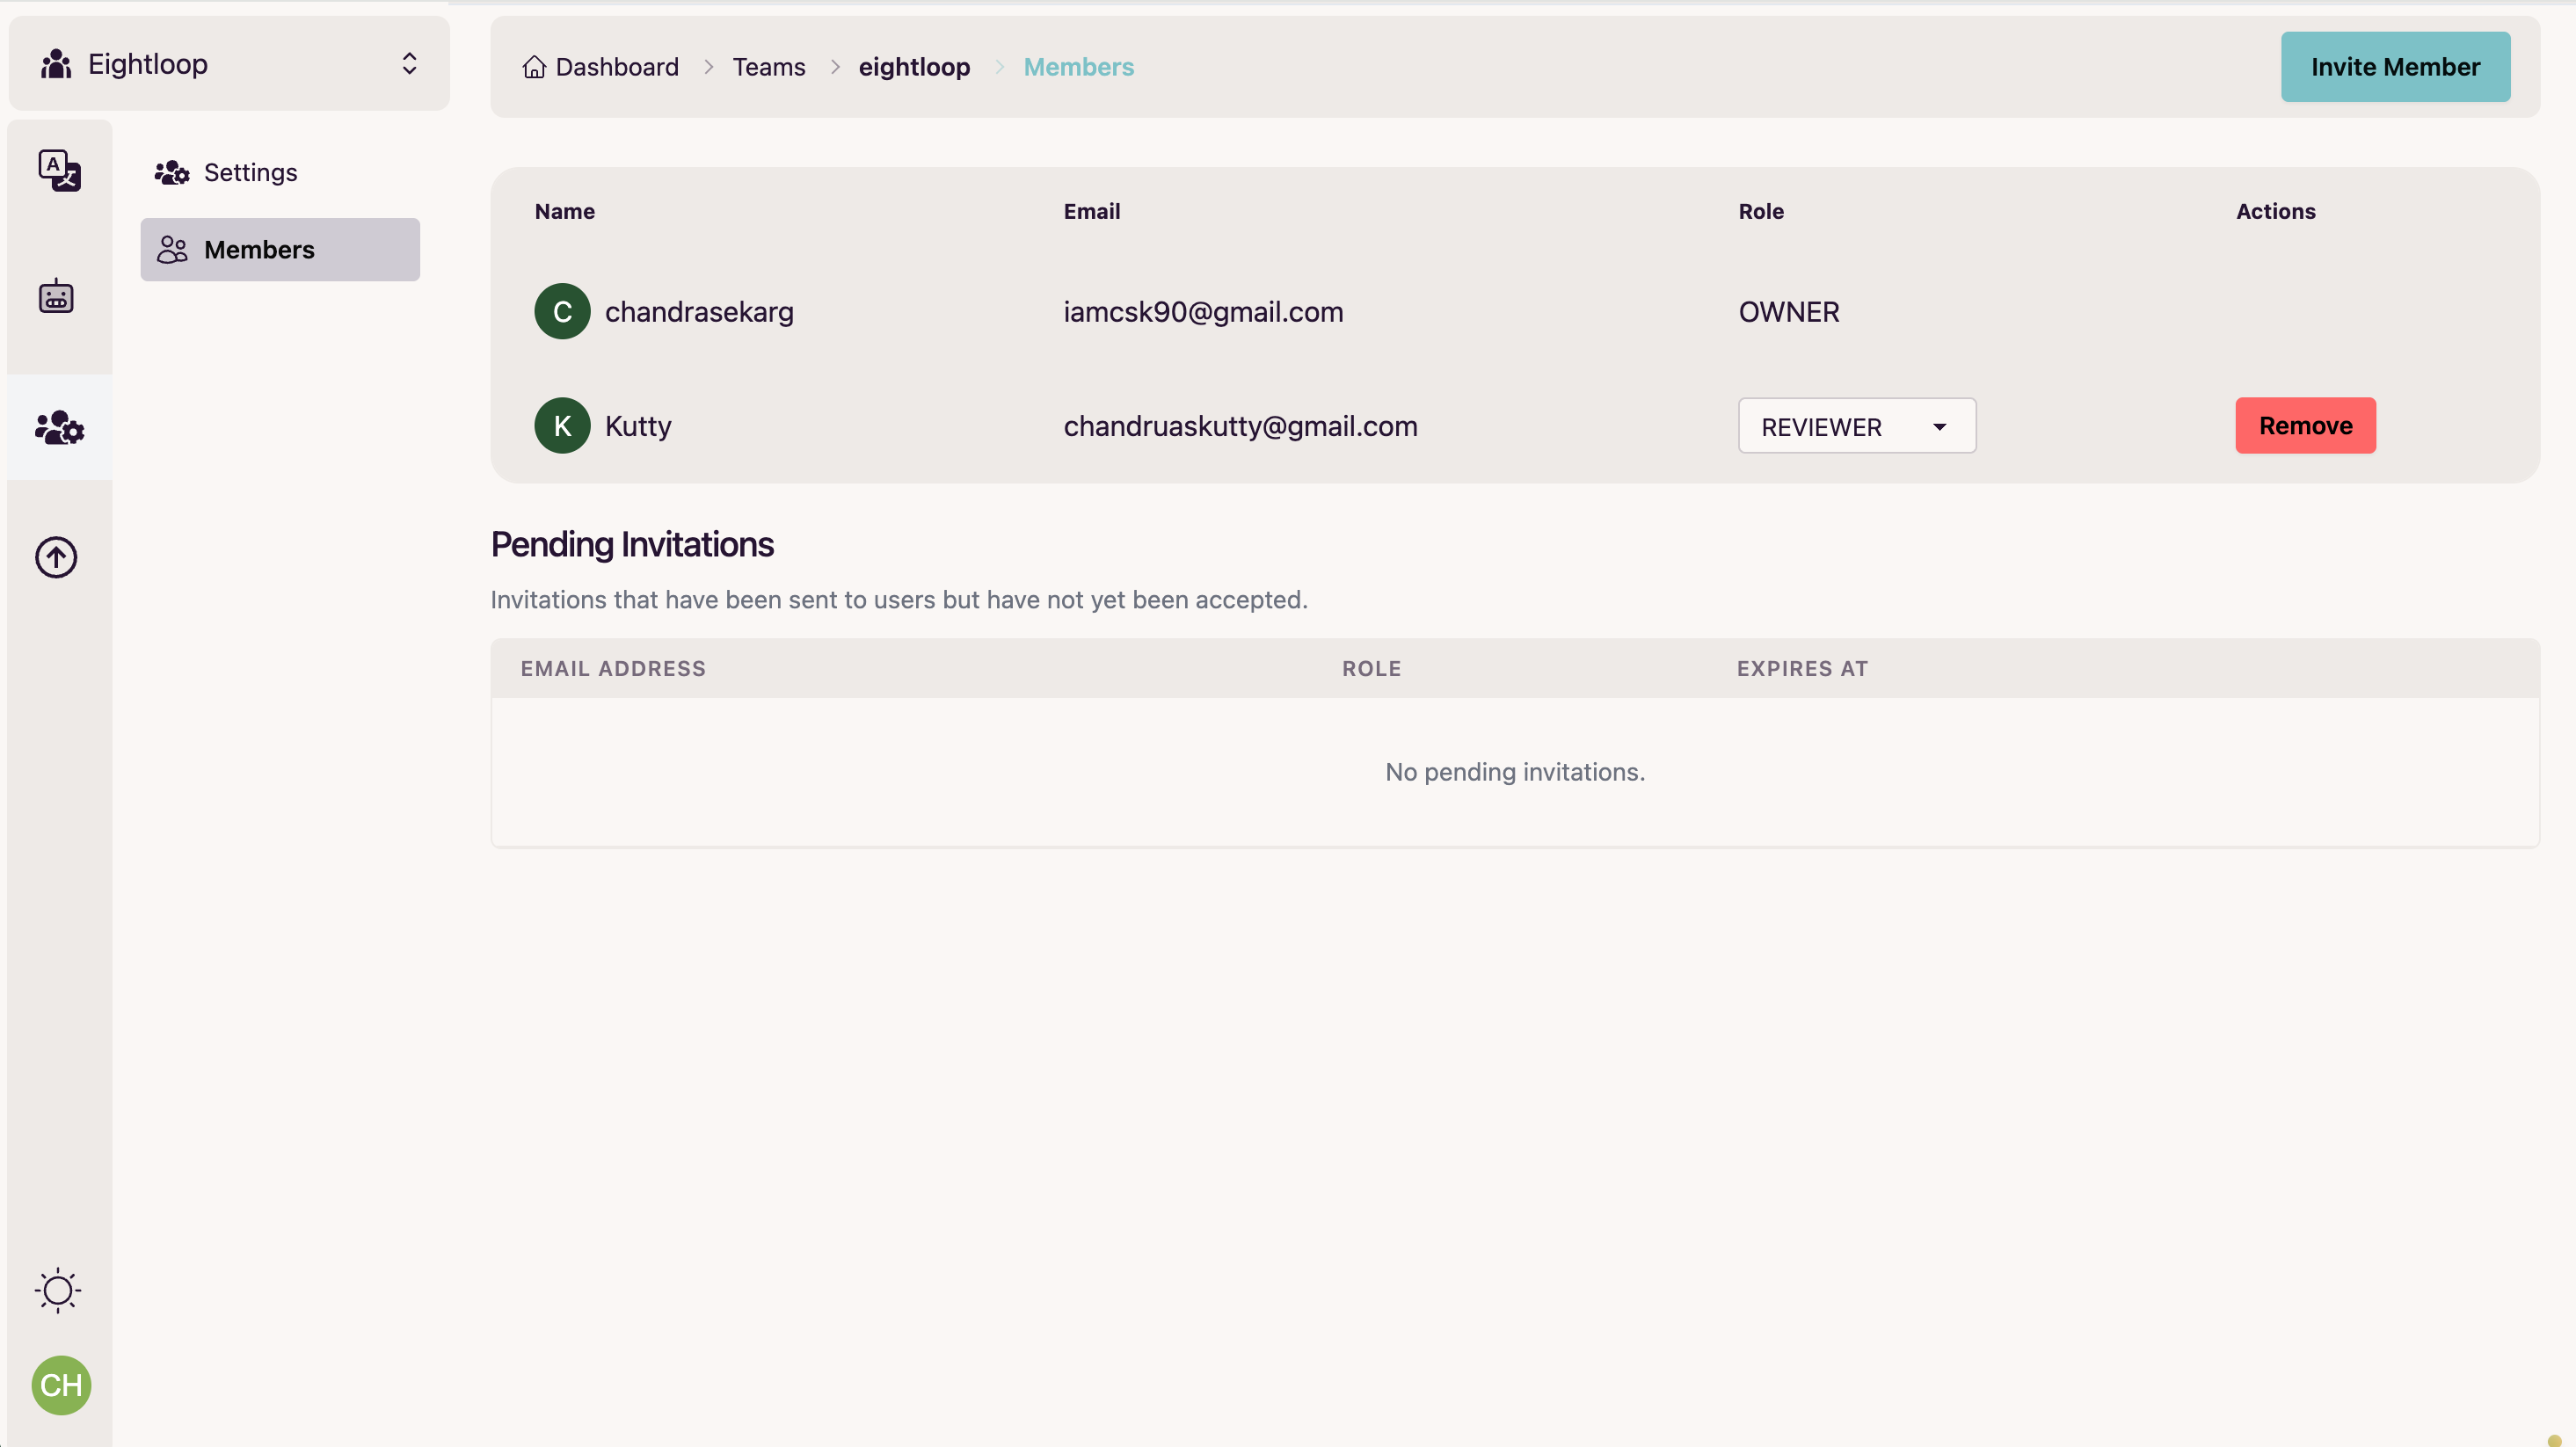Click the gear-people icon next to Settings
Screen dimensions: 2576x1447
point(171,171)
